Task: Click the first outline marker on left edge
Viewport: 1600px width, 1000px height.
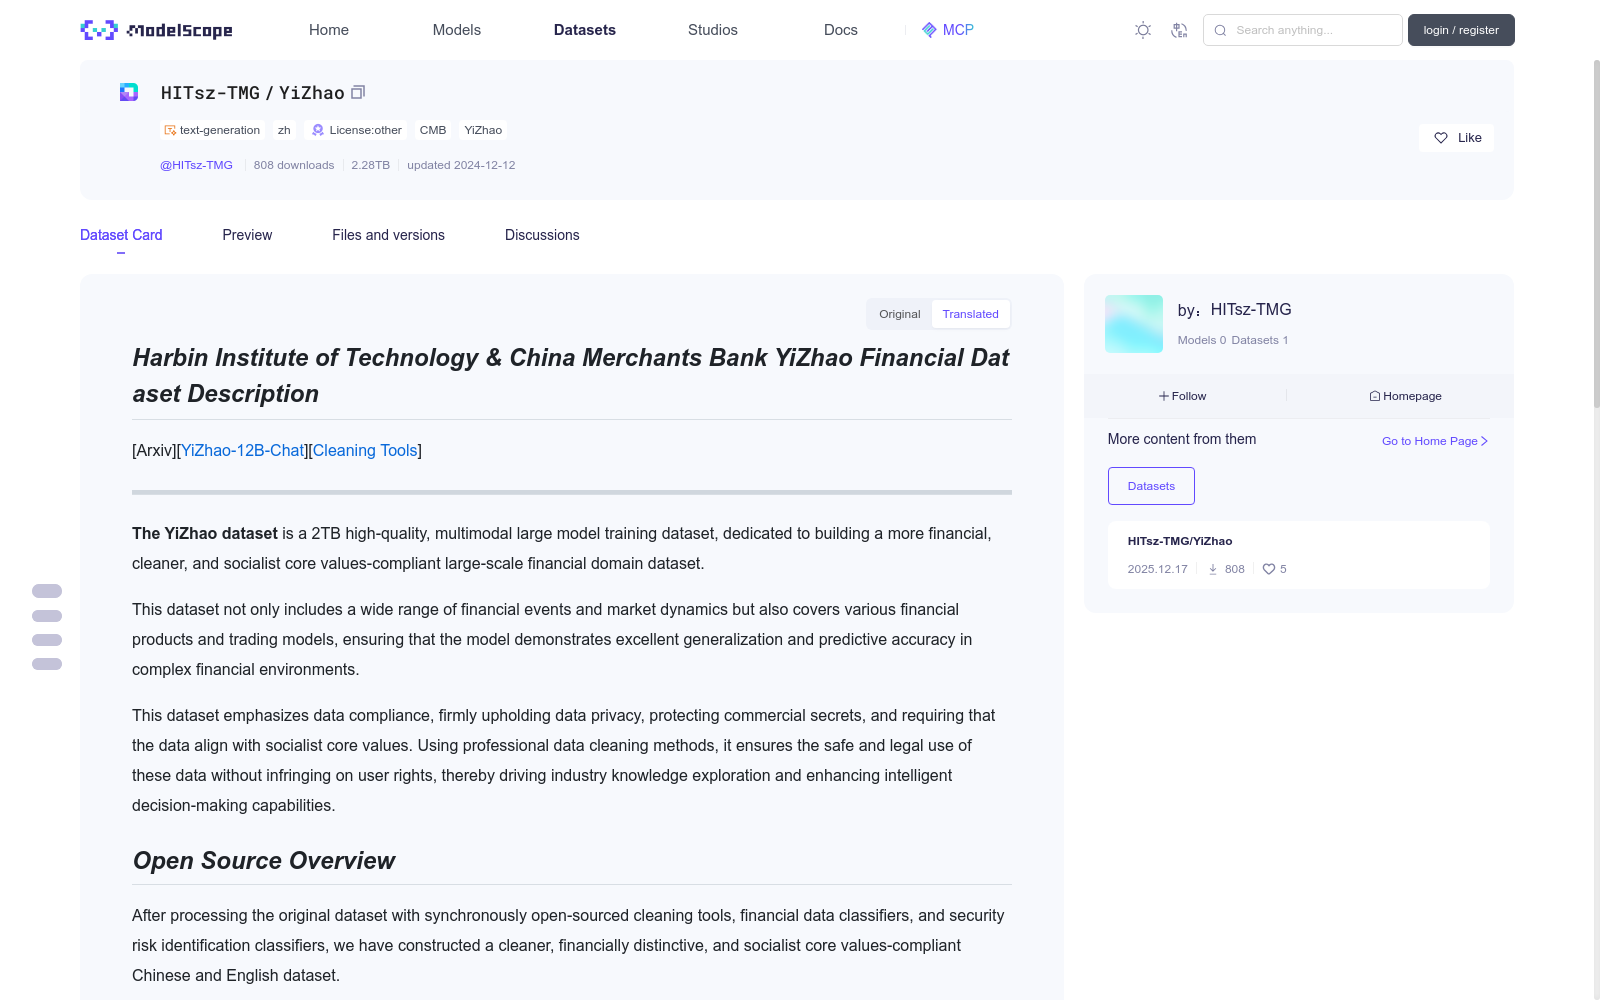Action: [47, 591]
